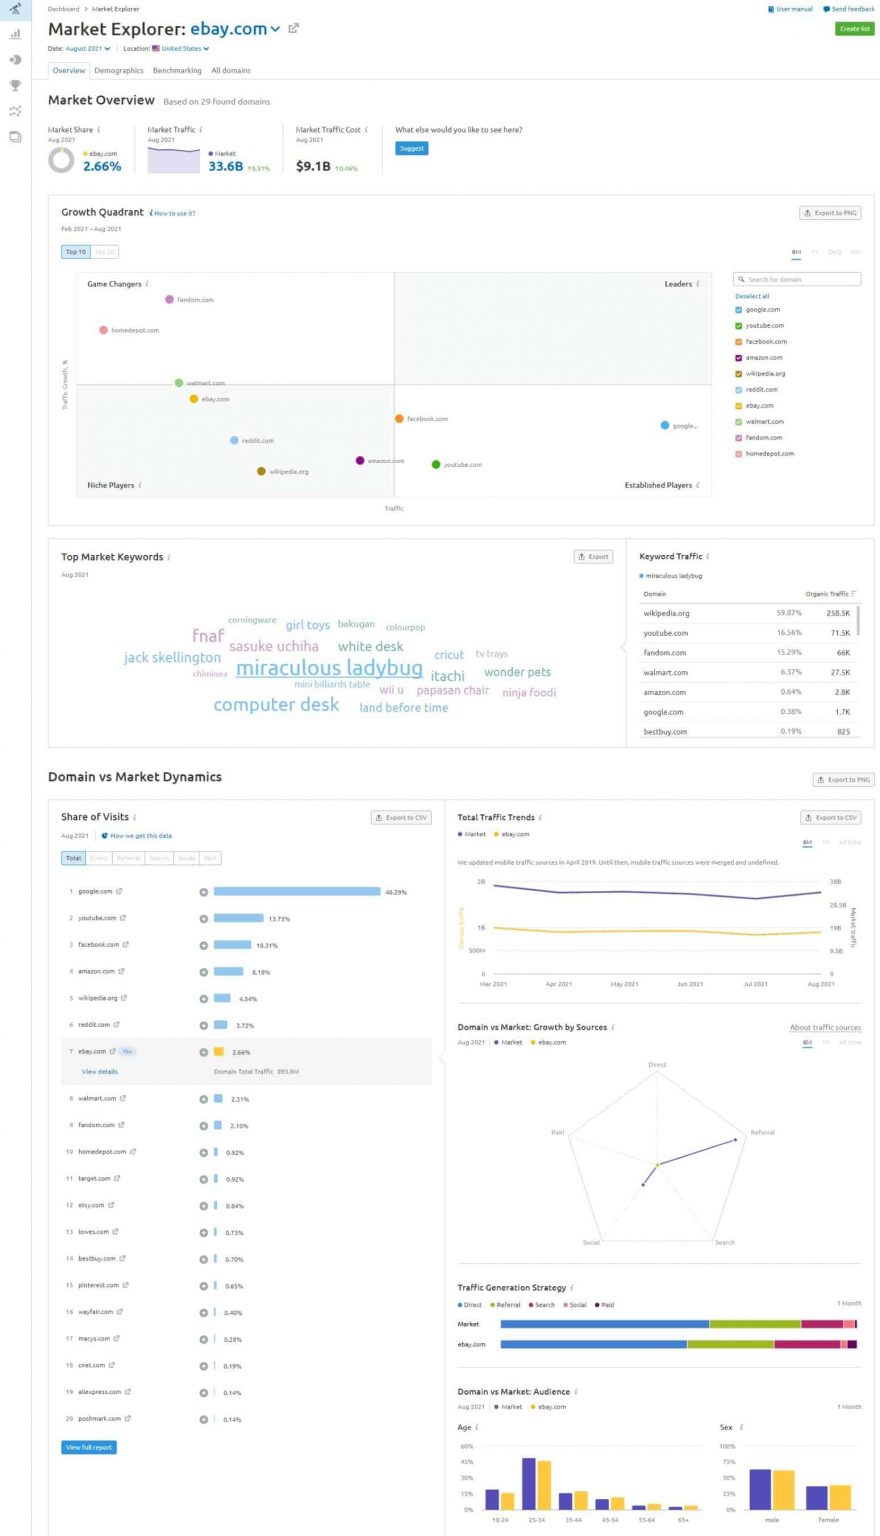Select the Overview tab
880x1536 pixels.
click(69, 71)
